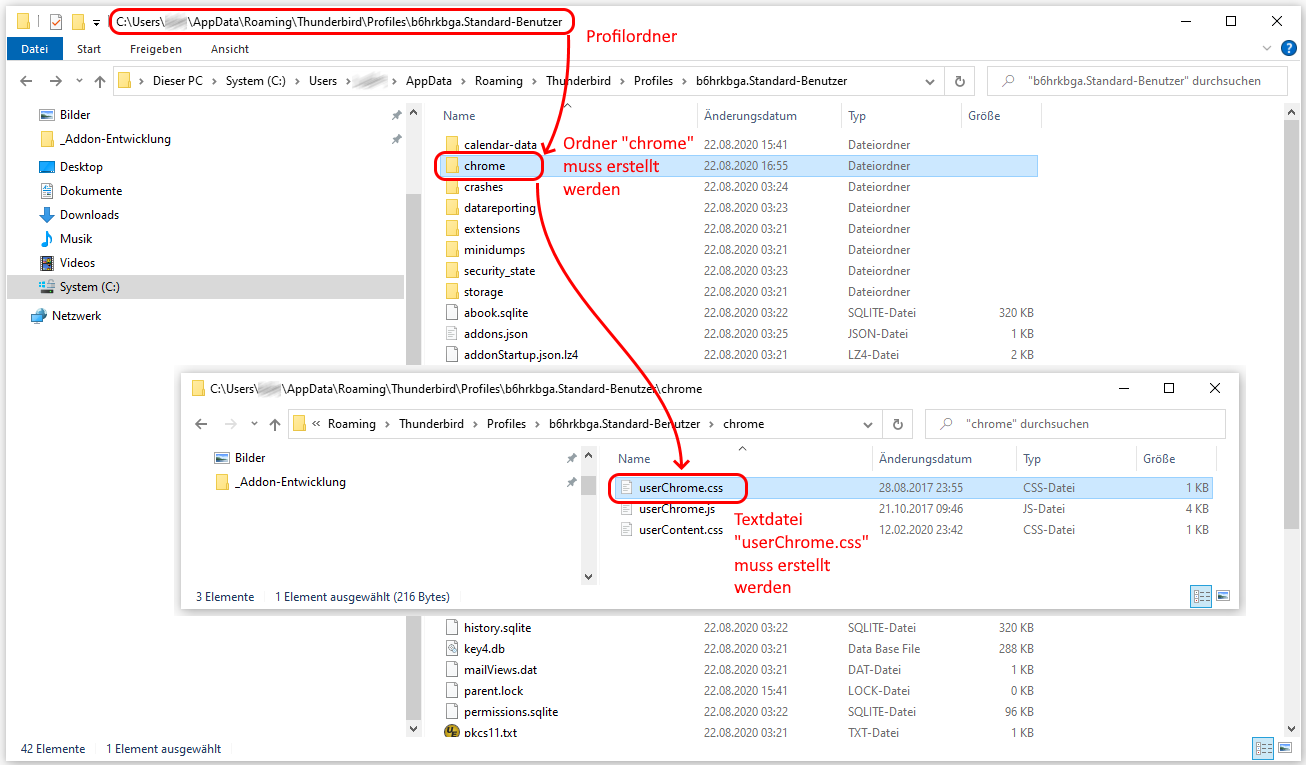Expand the ribbon with the chevron arrow
1306x765 pixels.
tap(1265, 48)
